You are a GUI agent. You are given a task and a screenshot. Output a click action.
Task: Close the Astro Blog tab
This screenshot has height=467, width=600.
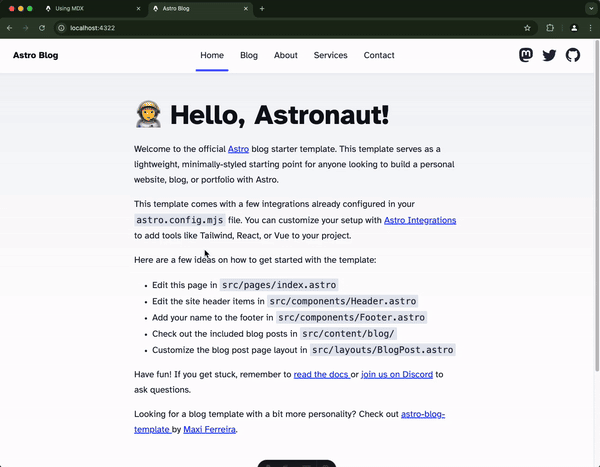(x=246, y=8)
